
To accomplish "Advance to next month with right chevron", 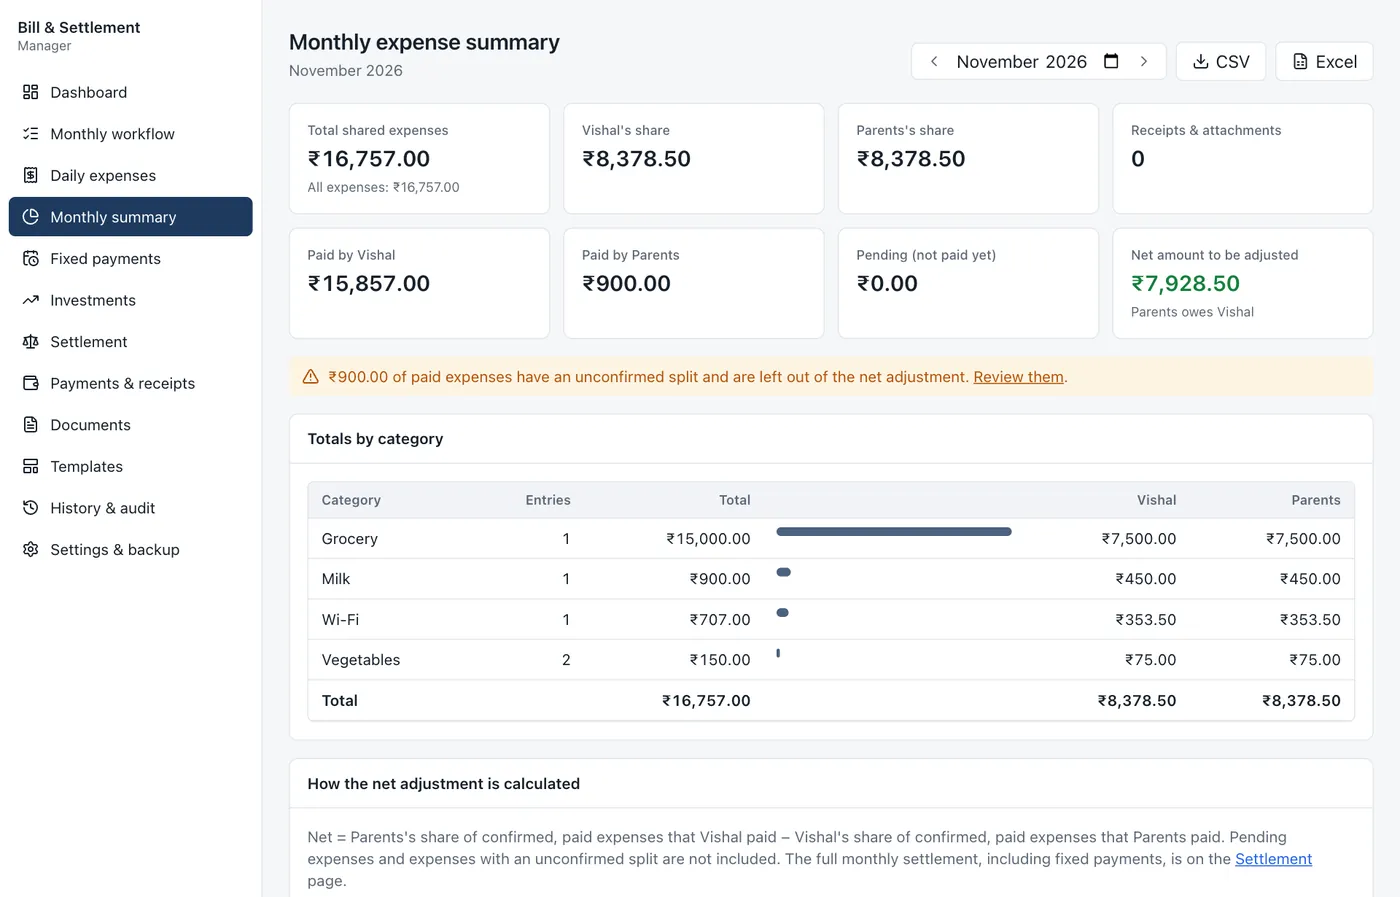I will 1144,61.
